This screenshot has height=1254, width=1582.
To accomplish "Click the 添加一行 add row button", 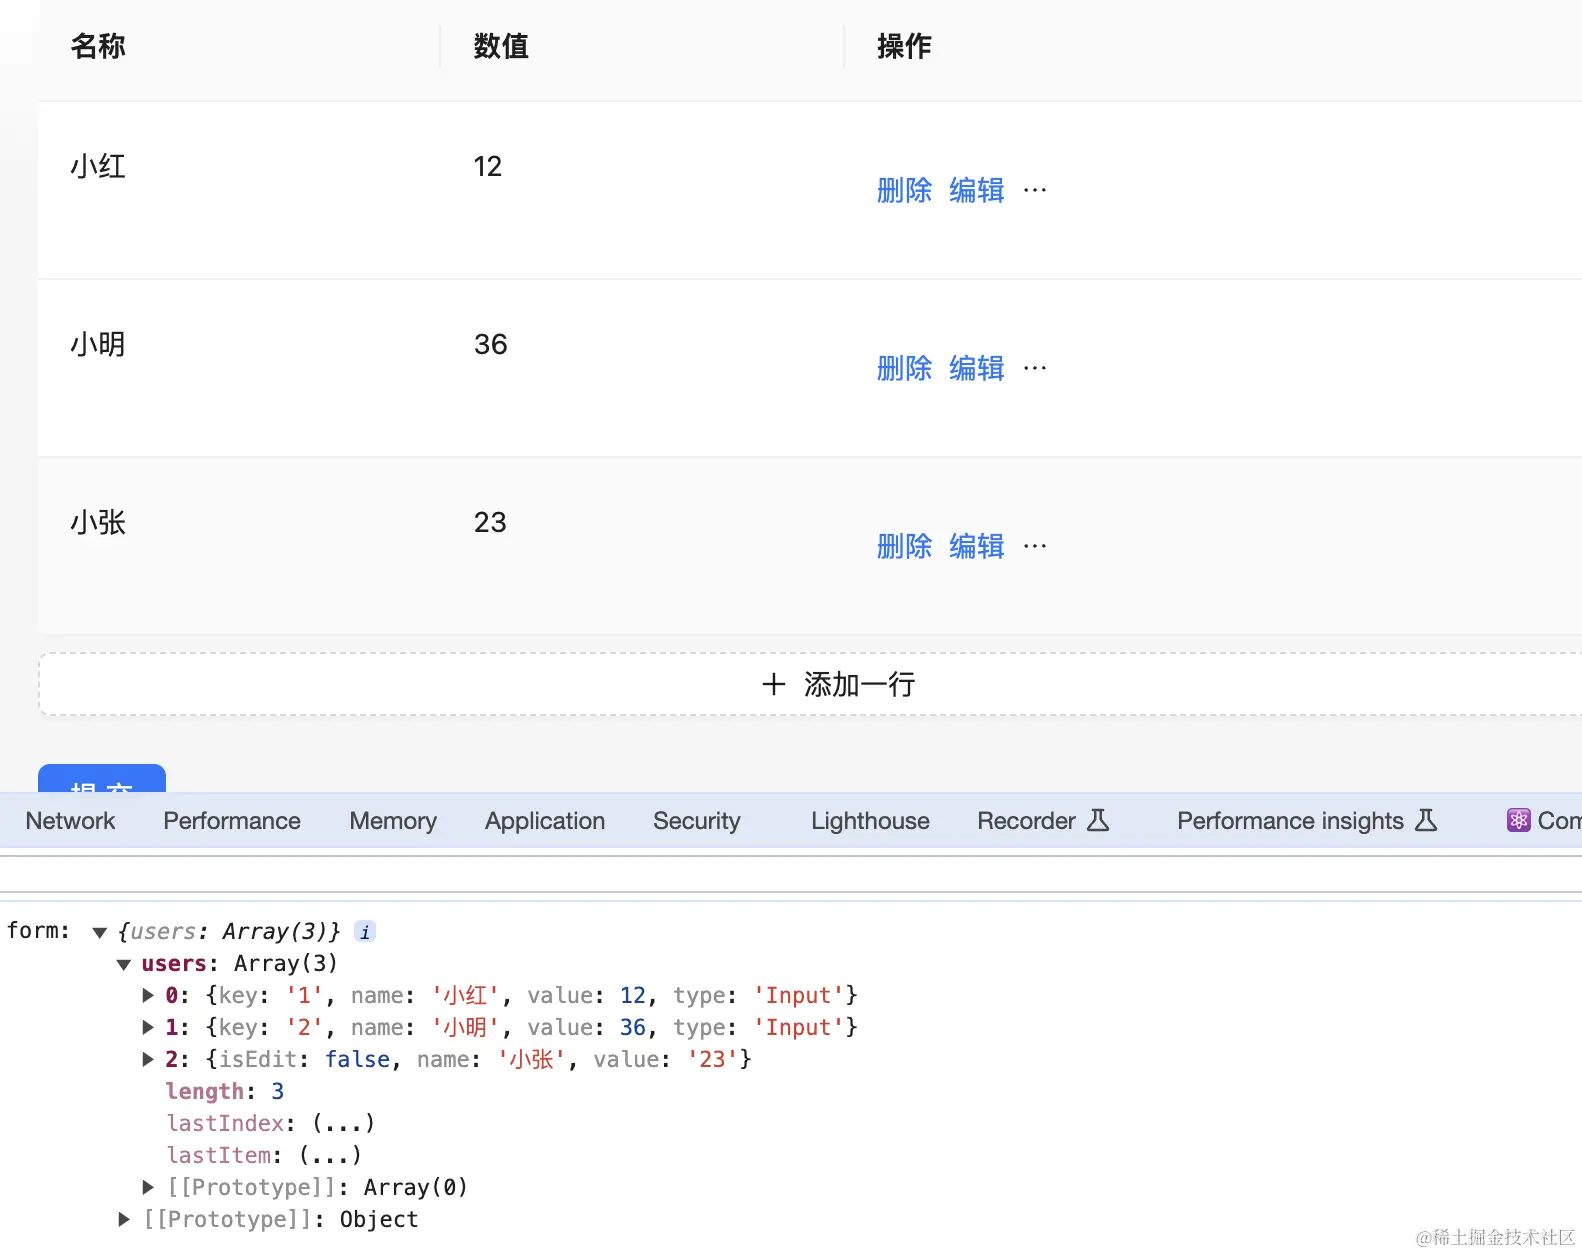I will (x=810, y=685).
